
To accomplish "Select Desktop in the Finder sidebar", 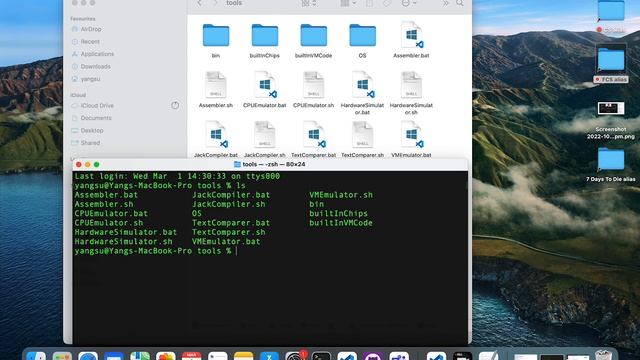I will [92, 131].
